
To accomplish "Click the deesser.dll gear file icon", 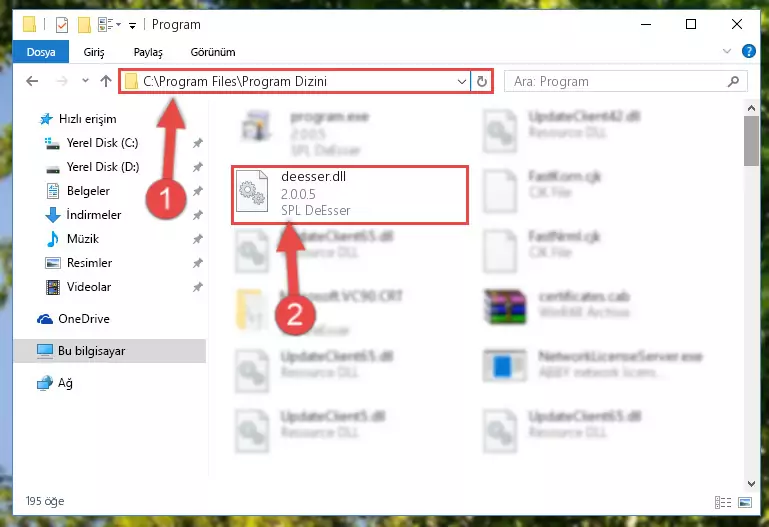I will 252,191.
